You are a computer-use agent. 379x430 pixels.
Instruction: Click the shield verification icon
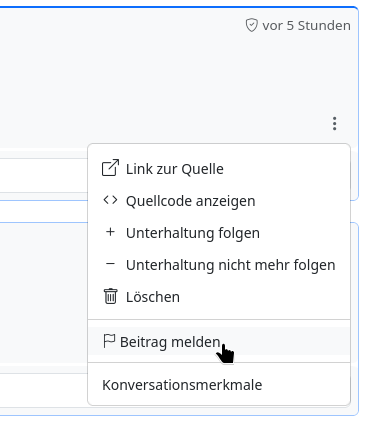[251, 25]
